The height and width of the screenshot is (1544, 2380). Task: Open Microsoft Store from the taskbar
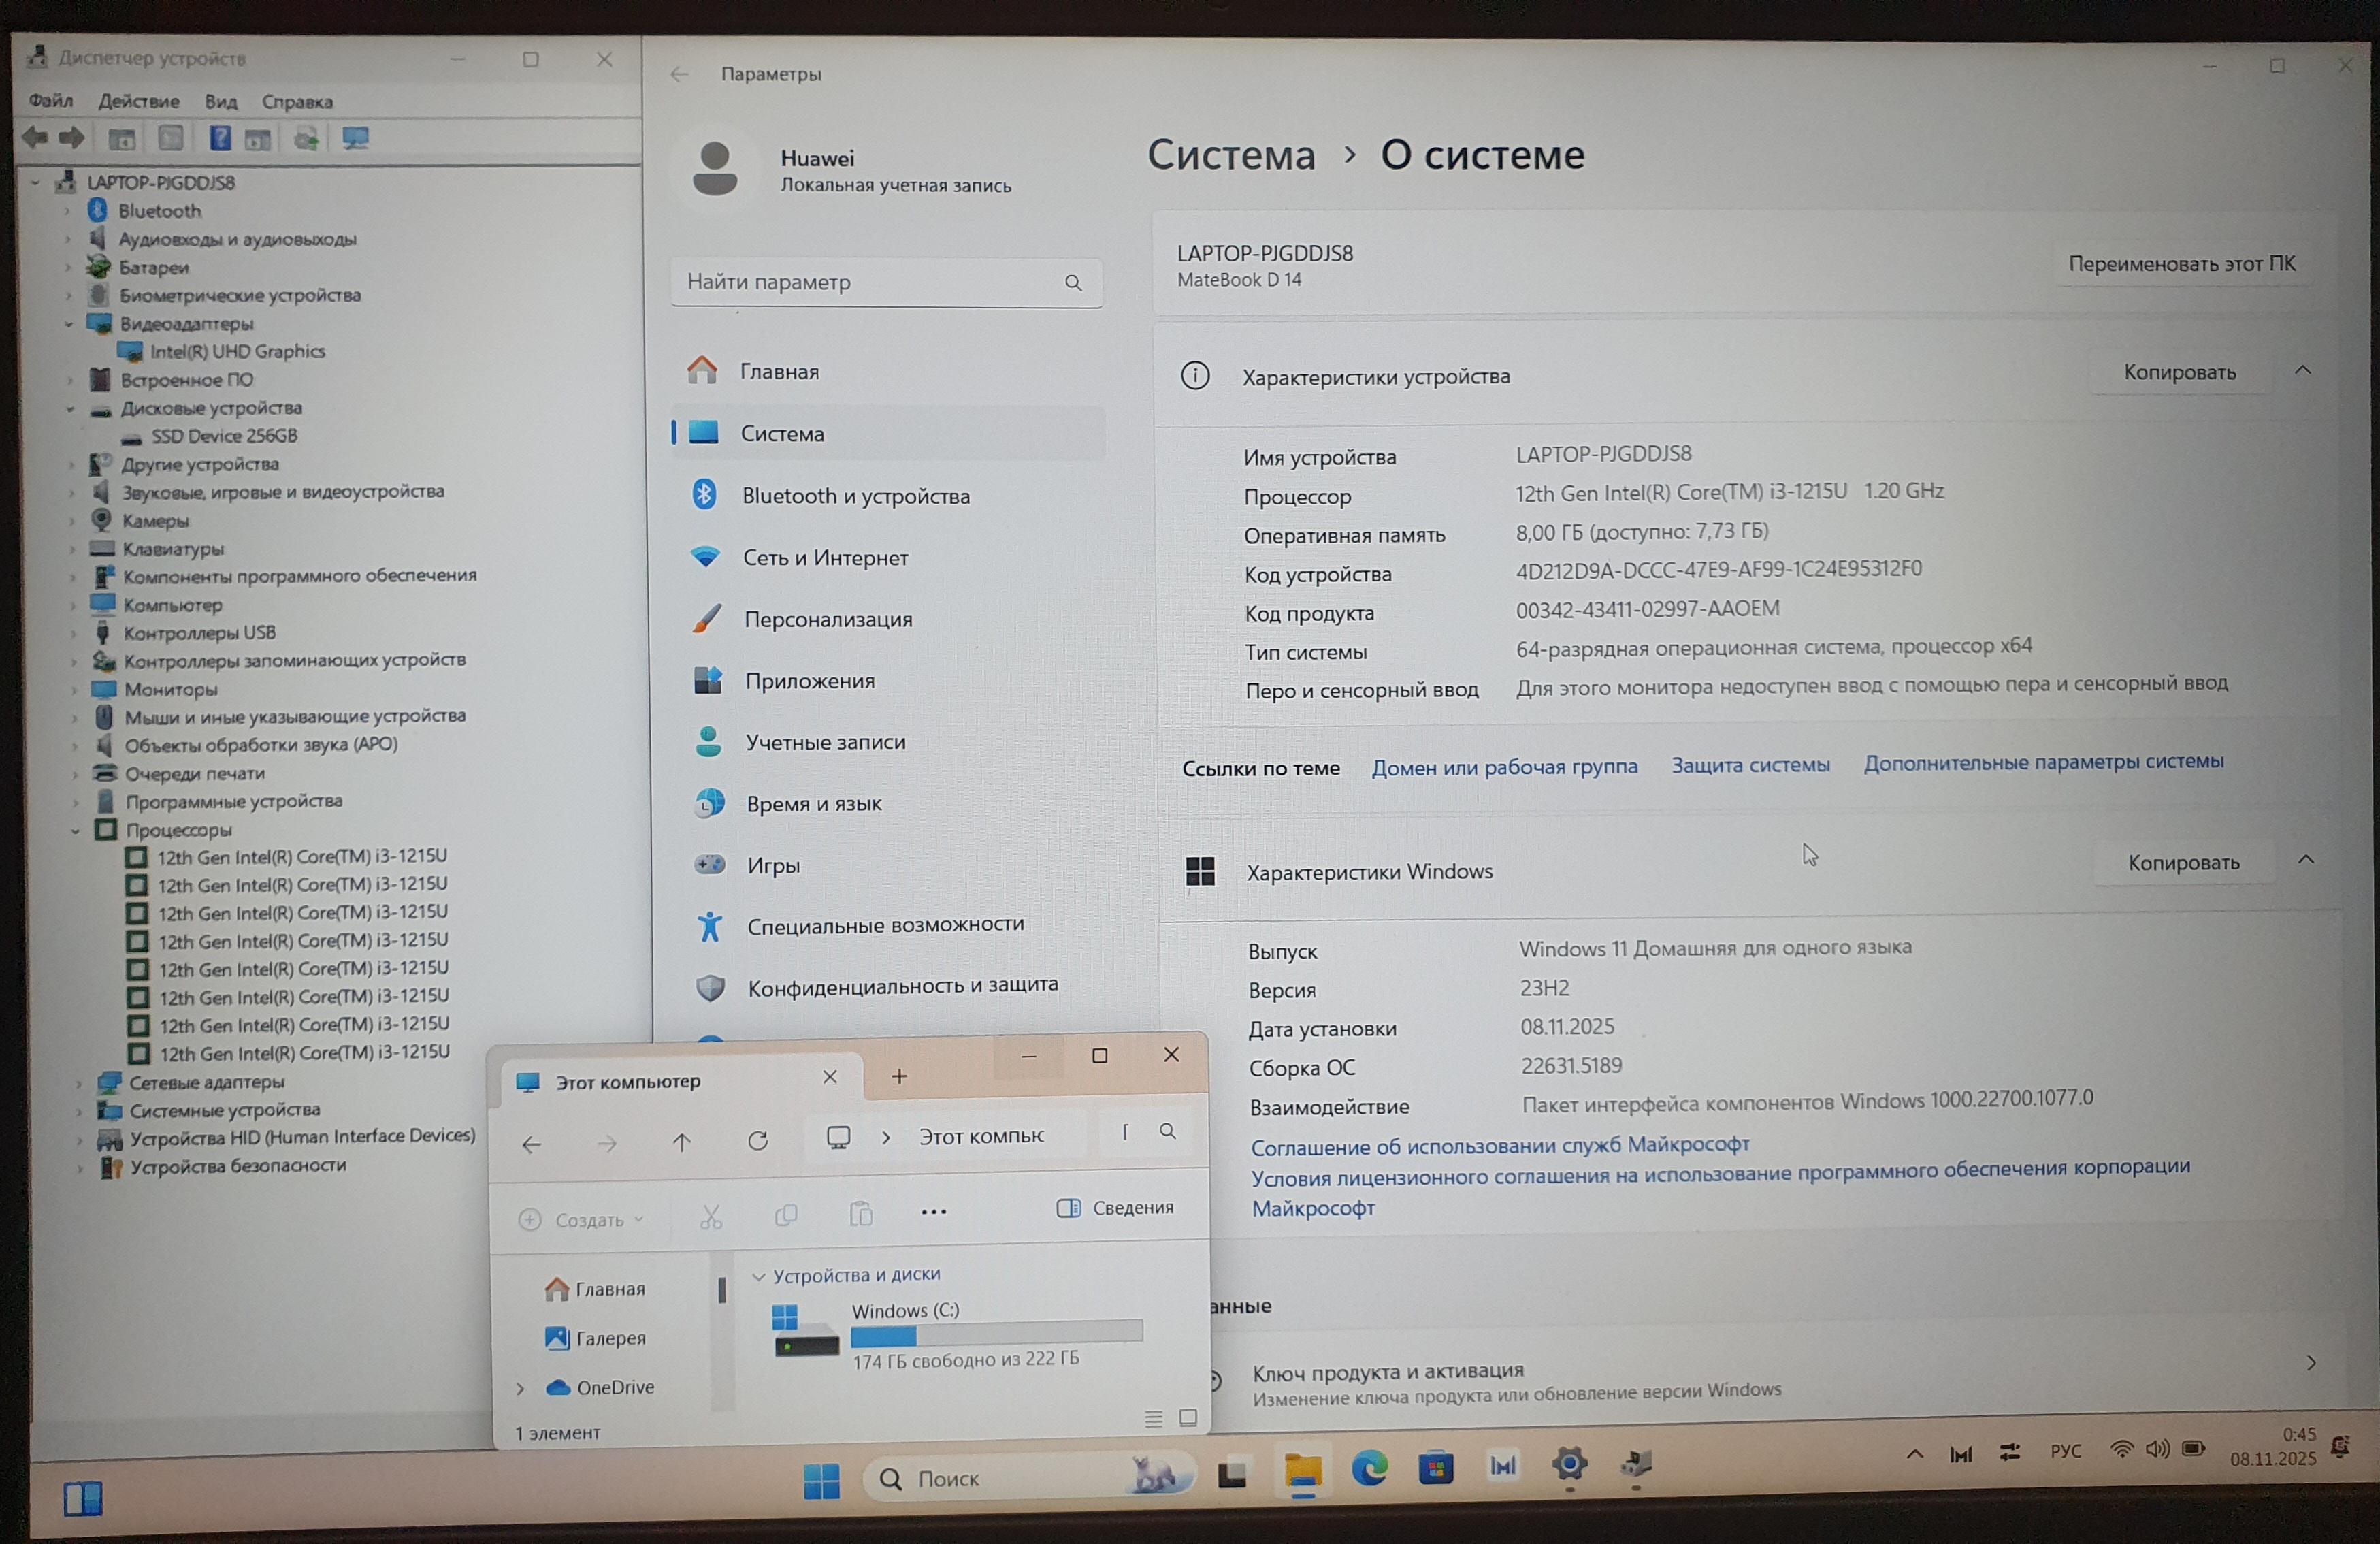click(1436, 1468)
